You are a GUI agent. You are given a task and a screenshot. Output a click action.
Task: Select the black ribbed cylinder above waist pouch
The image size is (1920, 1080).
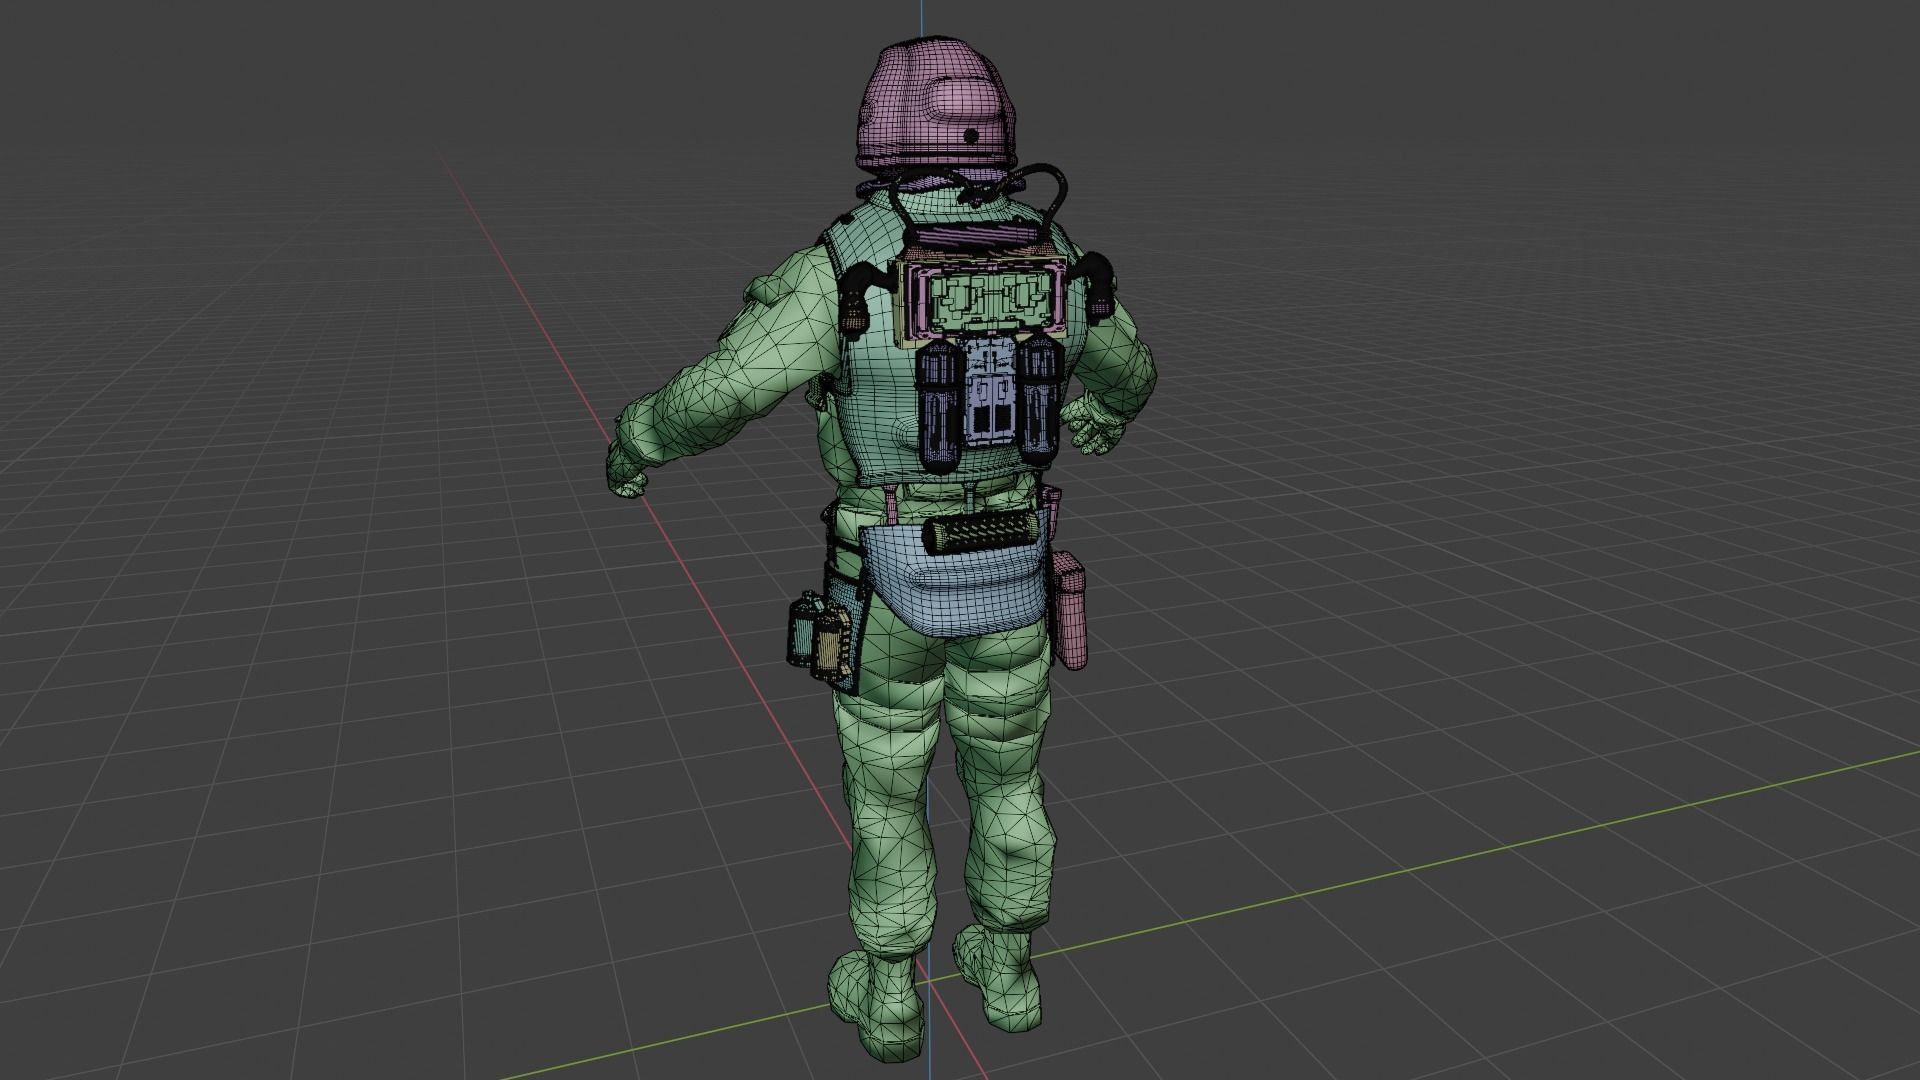pos(980,535)
